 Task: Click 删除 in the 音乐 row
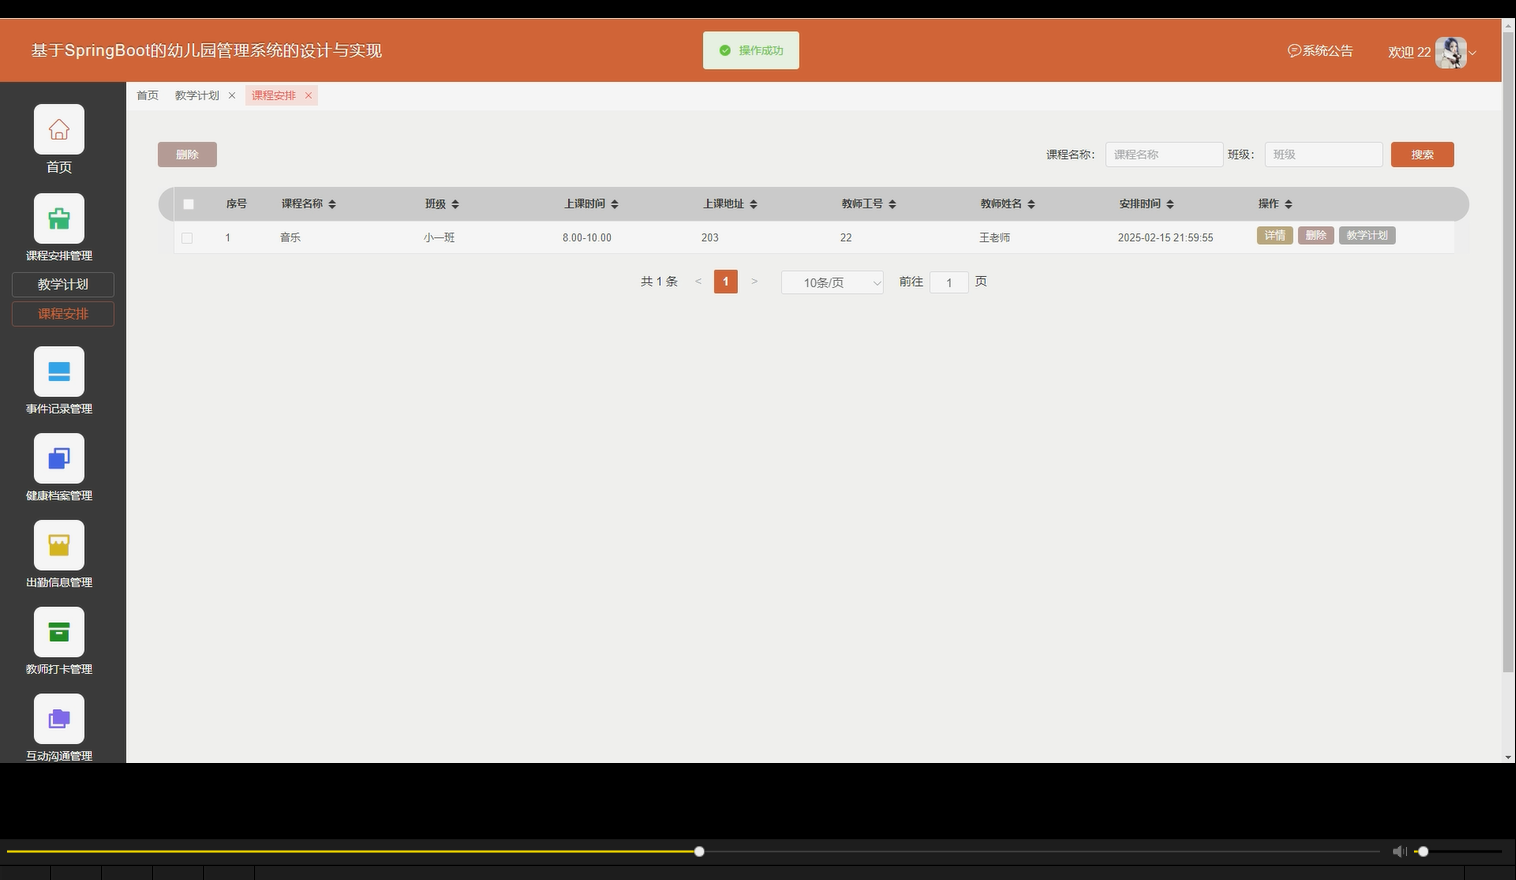pyautogui.click(x=1316, y=236)
